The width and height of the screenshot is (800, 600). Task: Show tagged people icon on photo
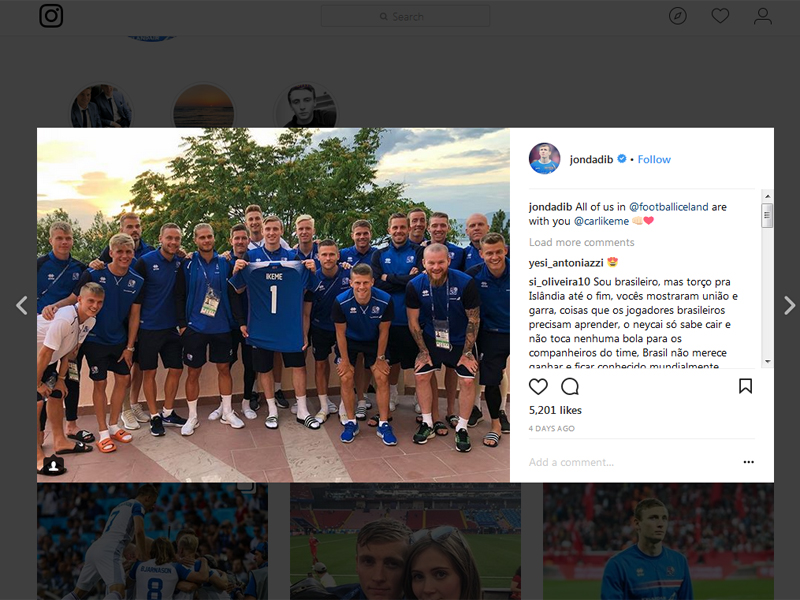53,465
